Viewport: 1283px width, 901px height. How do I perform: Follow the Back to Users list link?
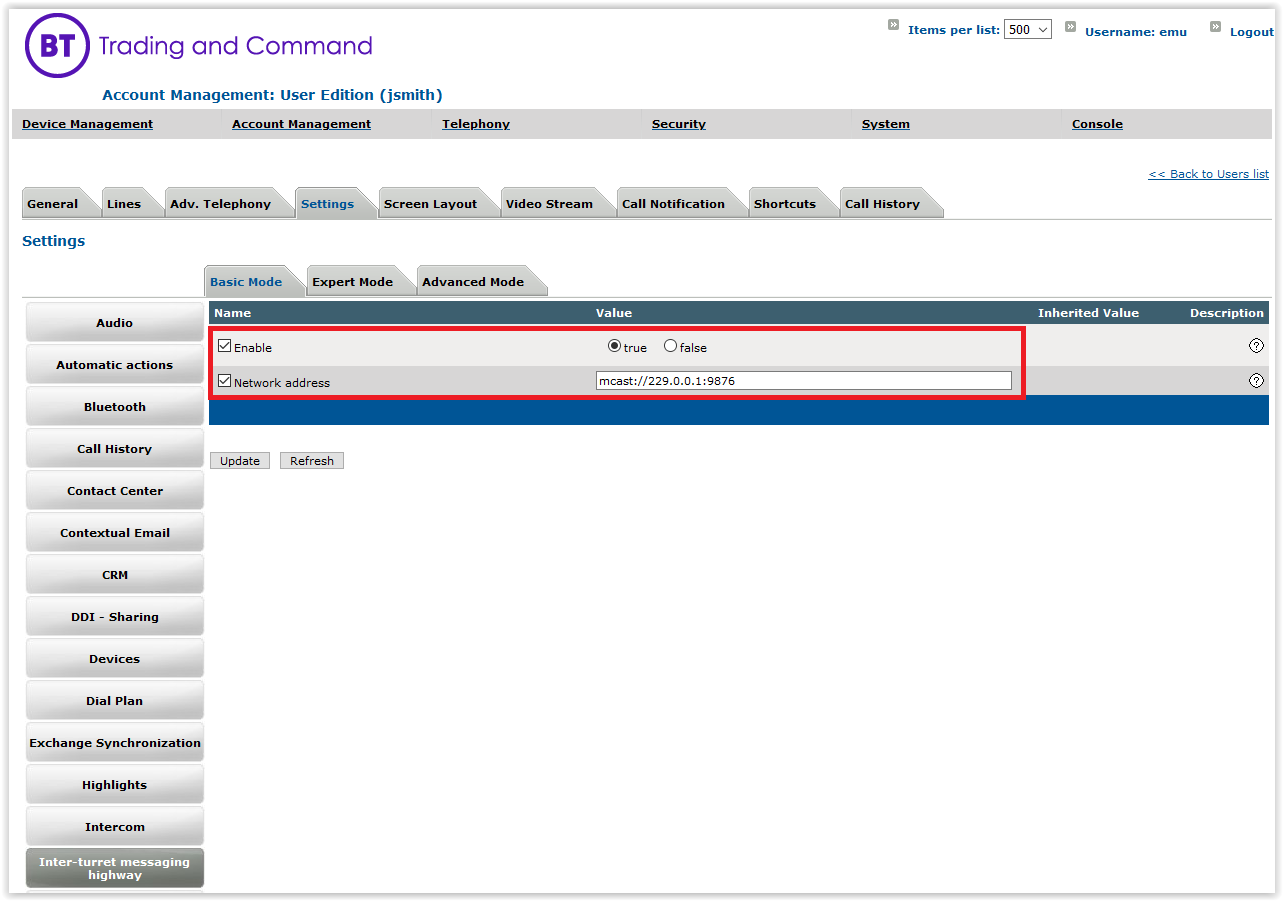tap(1208, 174)
